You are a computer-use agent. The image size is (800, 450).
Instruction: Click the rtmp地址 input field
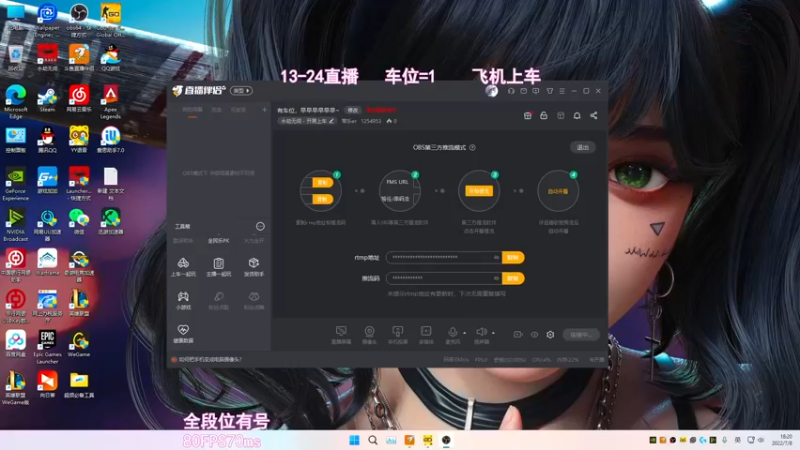(x=443, y=258)
